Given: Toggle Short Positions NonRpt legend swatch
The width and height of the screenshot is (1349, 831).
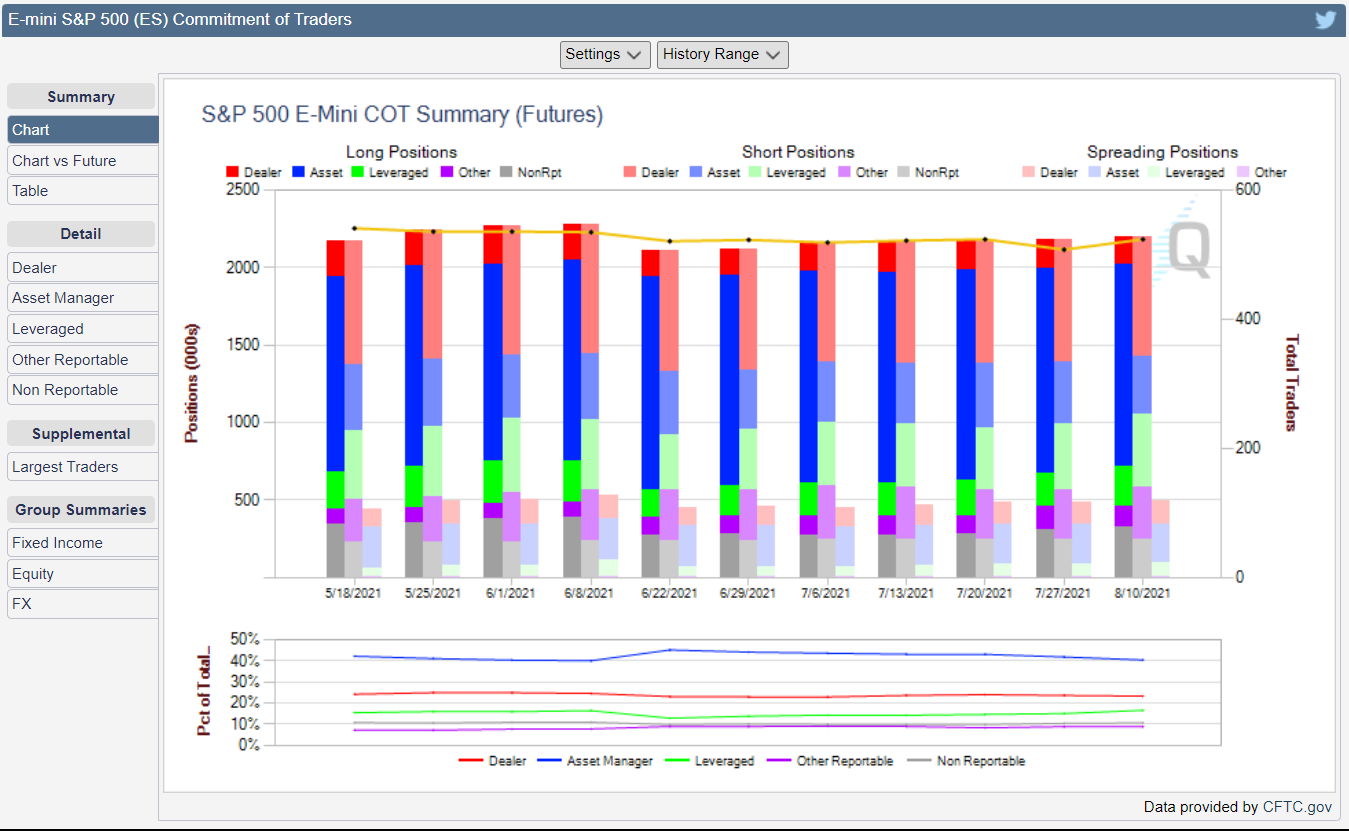Looking at the screenshot, I should click(903, 172).
